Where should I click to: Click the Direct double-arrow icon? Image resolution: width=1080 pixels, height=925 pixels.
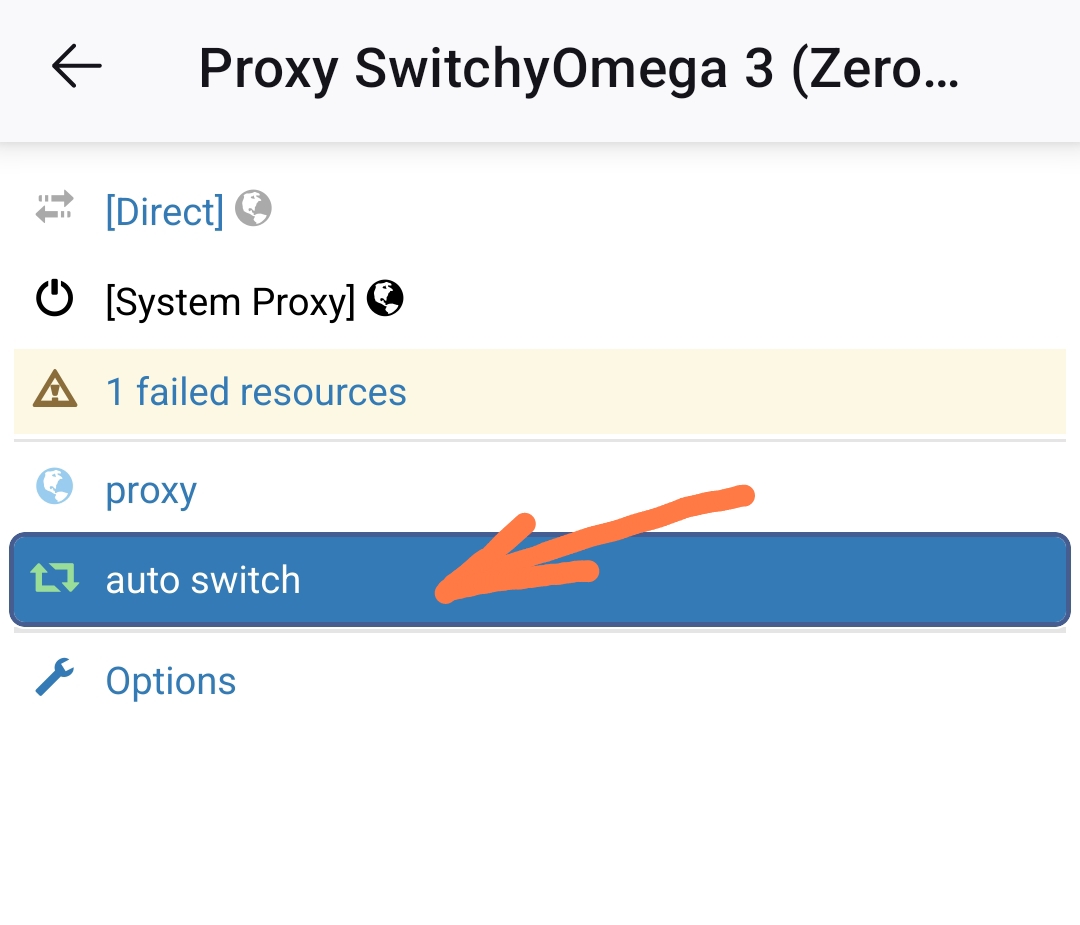(55, 207)
